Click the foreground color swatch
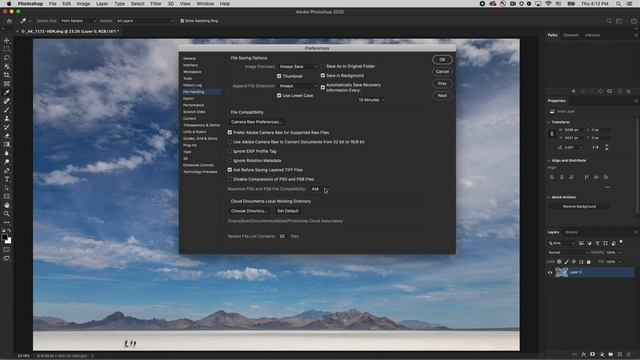The width and height of the screenshot is (640, 360). click(4, 237)
